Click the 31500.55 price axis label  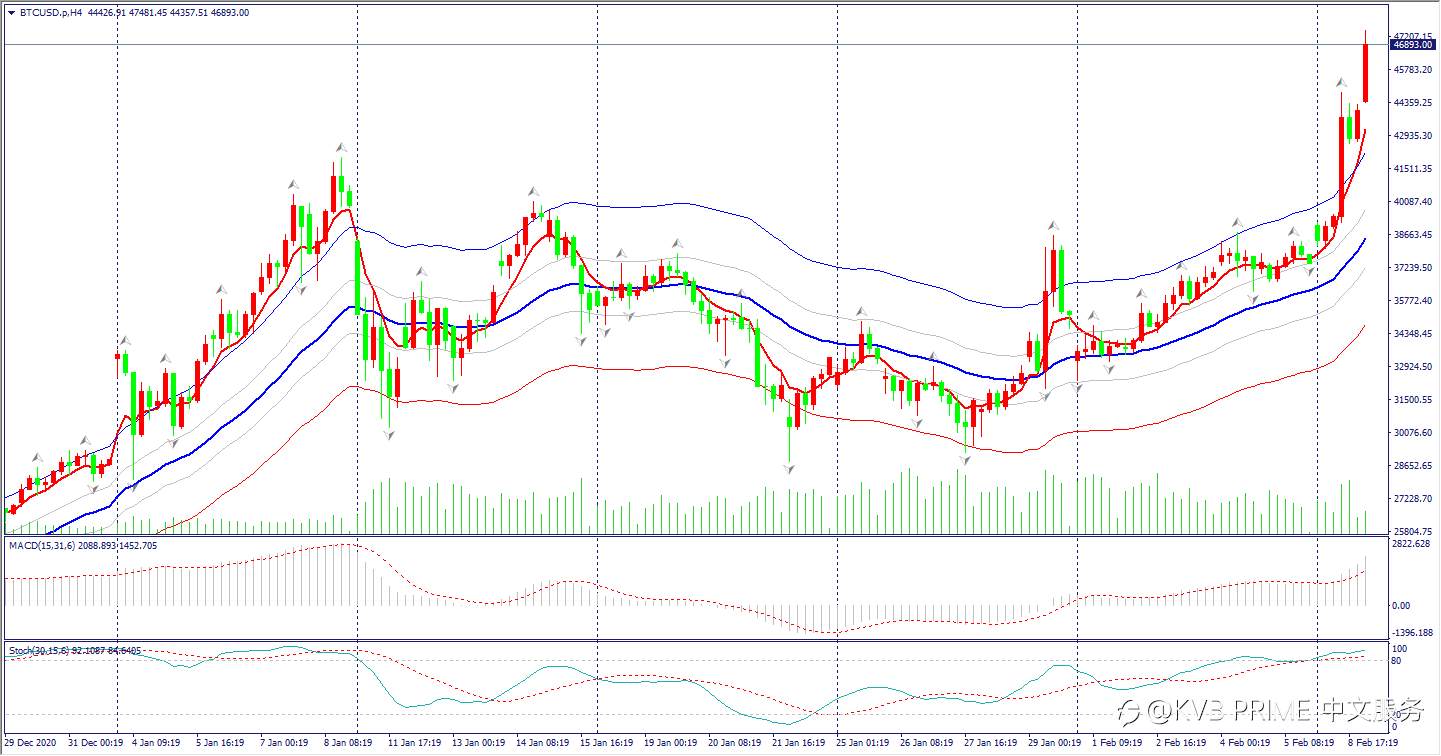pyautogui.click(x=1414, y=399)
